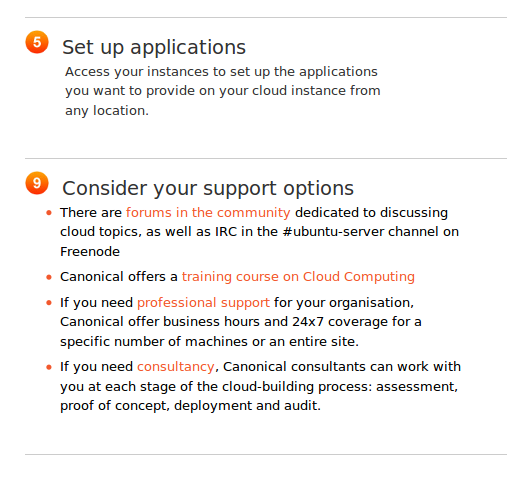Click the bullet before 'If you need consultancy'

(x=49, y=367)
